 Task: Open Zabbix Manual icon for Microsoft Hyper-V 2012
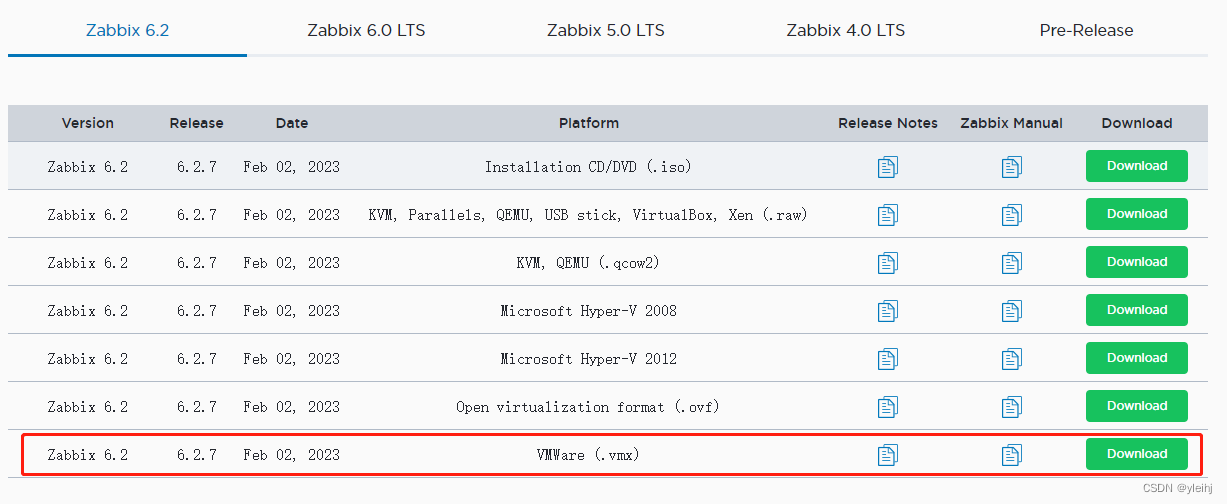pyautogui.click(x=1011, y=359)
